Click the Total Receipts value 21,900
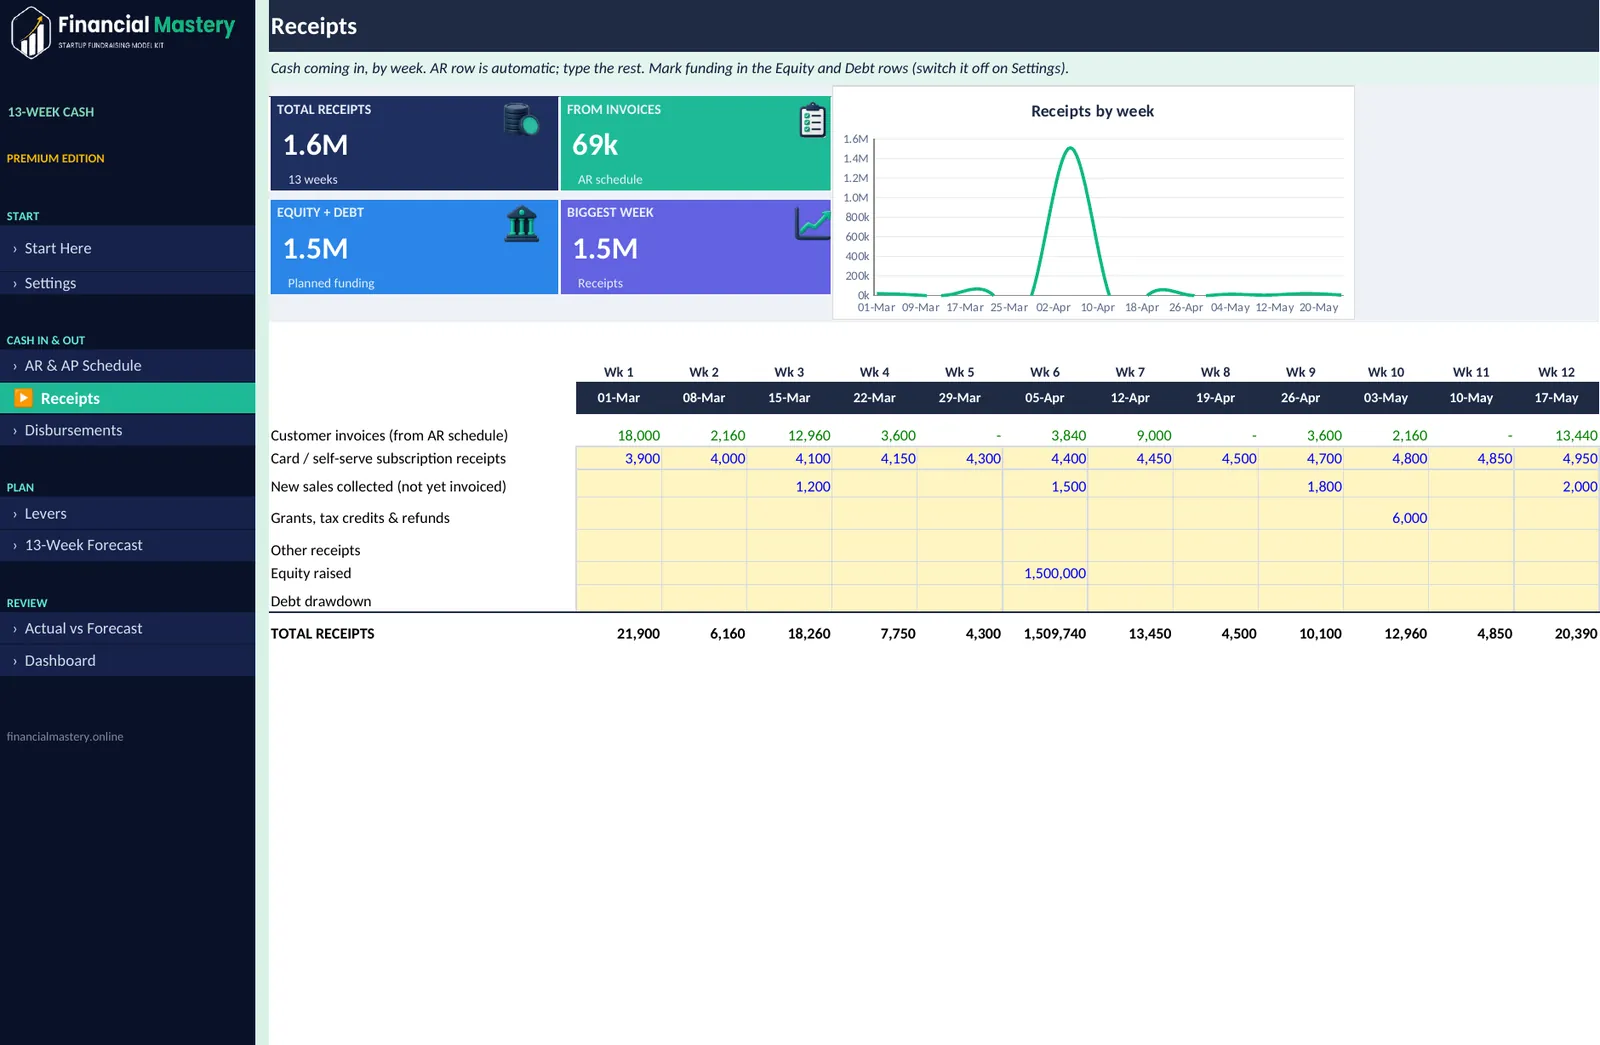This screenshot has width=1600, height=1045. pyautogui.click(x=638, y=634)
